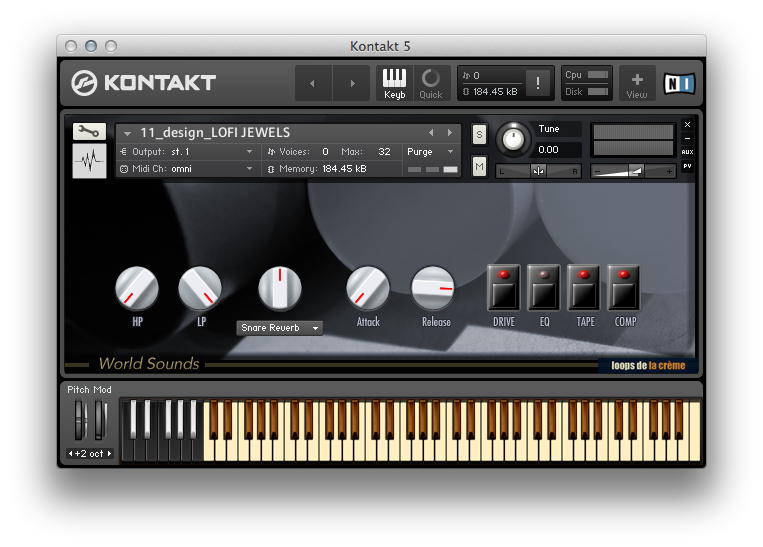Click the exclamation panic button
The width and height of the screenshot is (763, 547).
(x=538, y=83)
